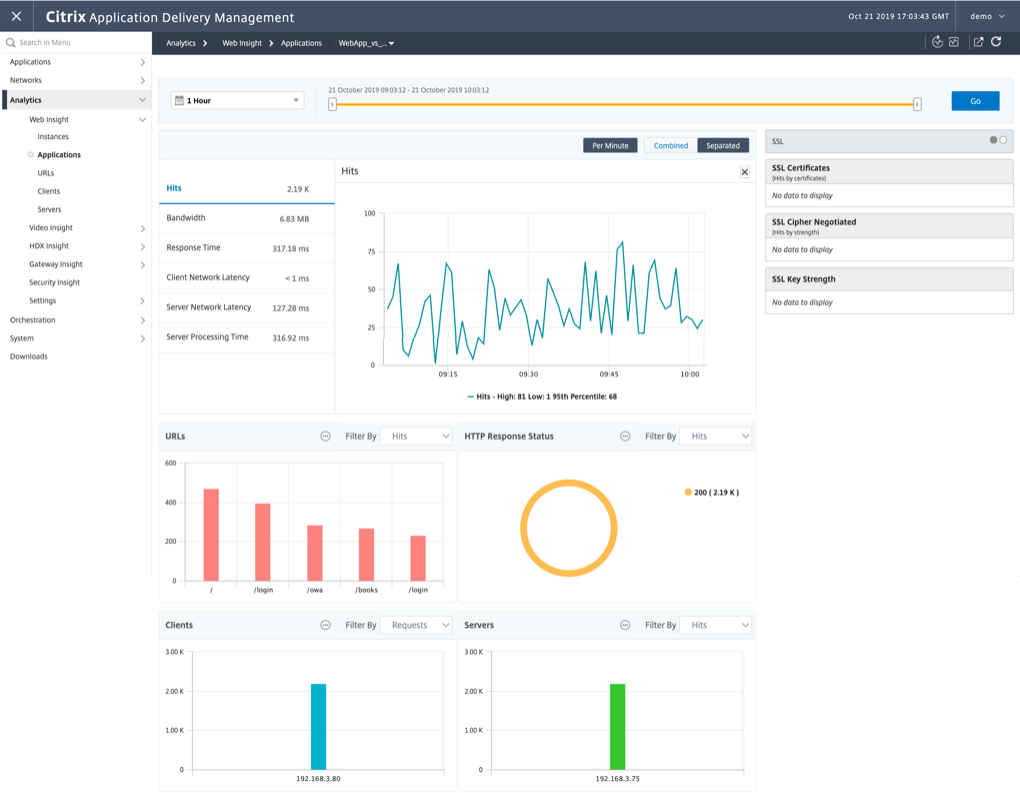Click the export arrow icon in toolbar
The height and width of the screenshot is (793, 1020).
[978, 42]
